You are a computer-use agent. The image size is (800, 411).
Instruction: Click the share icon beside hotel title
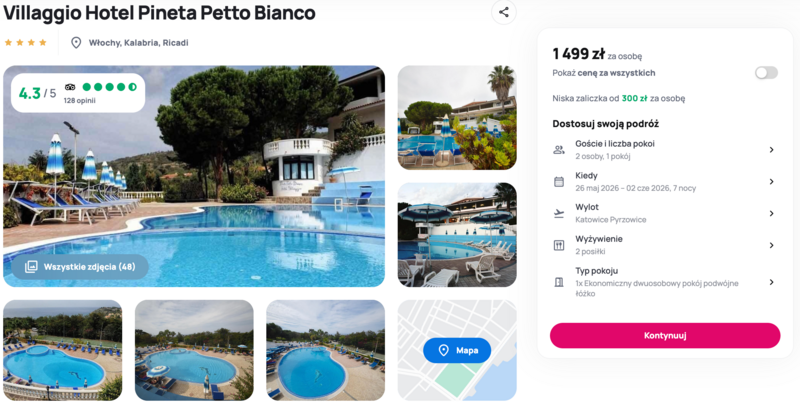point(504,13)
